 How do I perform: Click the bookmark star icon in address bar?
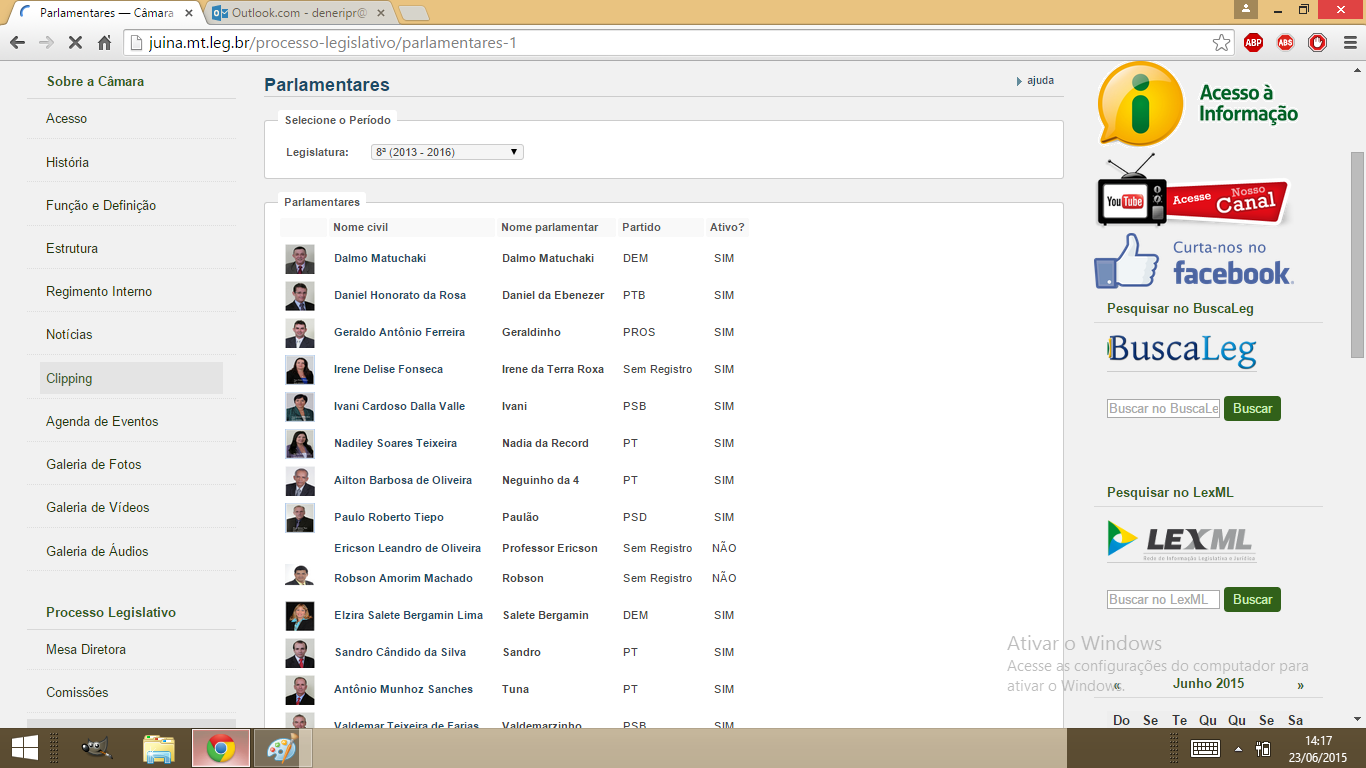pyautogui.click(x=1221, y=43)
